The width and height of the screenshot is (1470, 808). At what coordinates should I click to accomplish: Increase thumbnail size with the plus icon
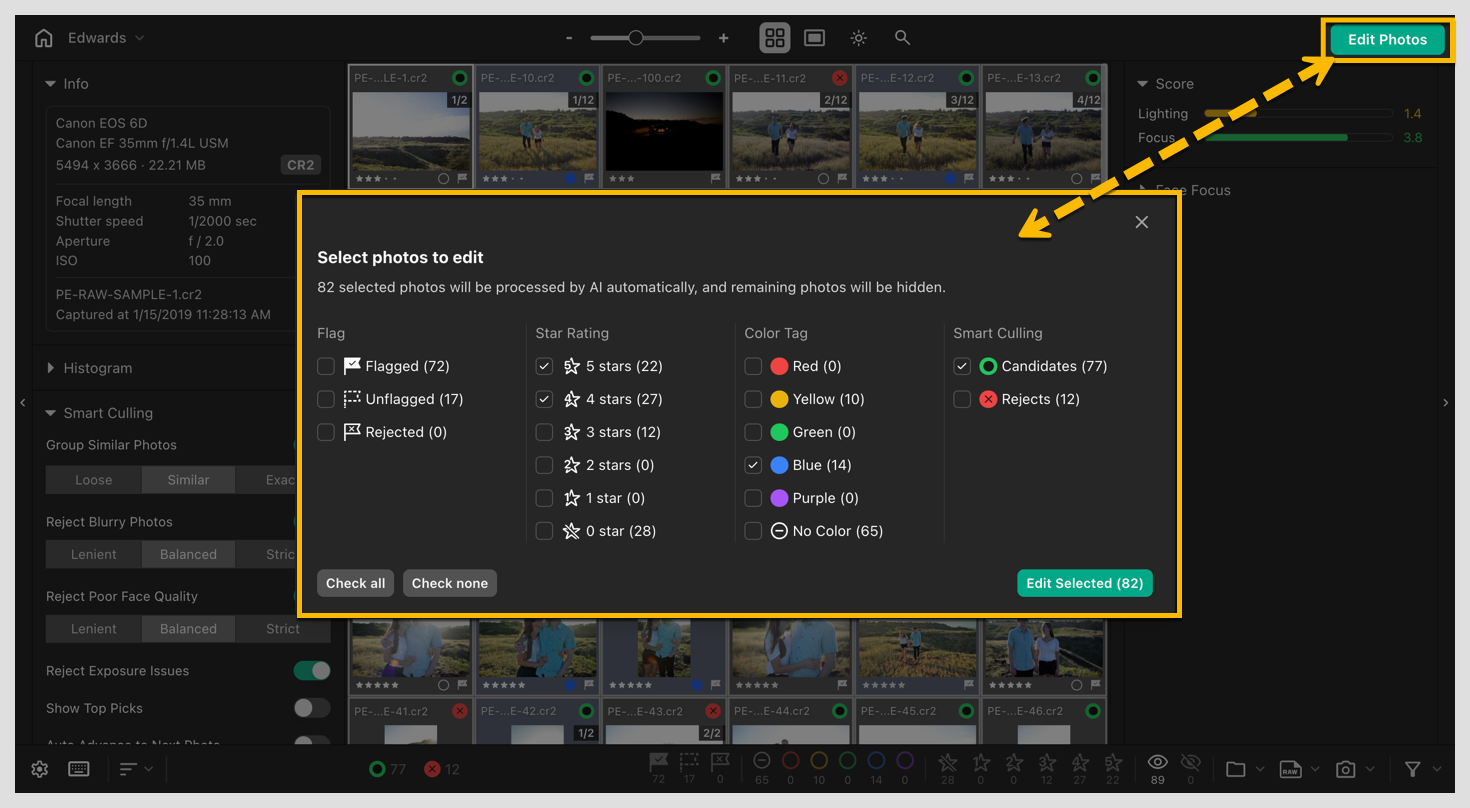point(724,38)
